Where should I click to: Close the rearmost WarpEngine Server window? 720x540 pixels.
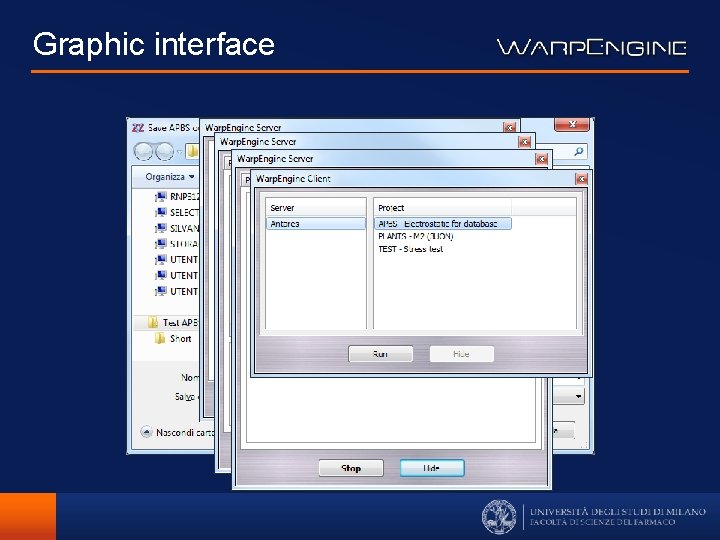pos(509,127)
